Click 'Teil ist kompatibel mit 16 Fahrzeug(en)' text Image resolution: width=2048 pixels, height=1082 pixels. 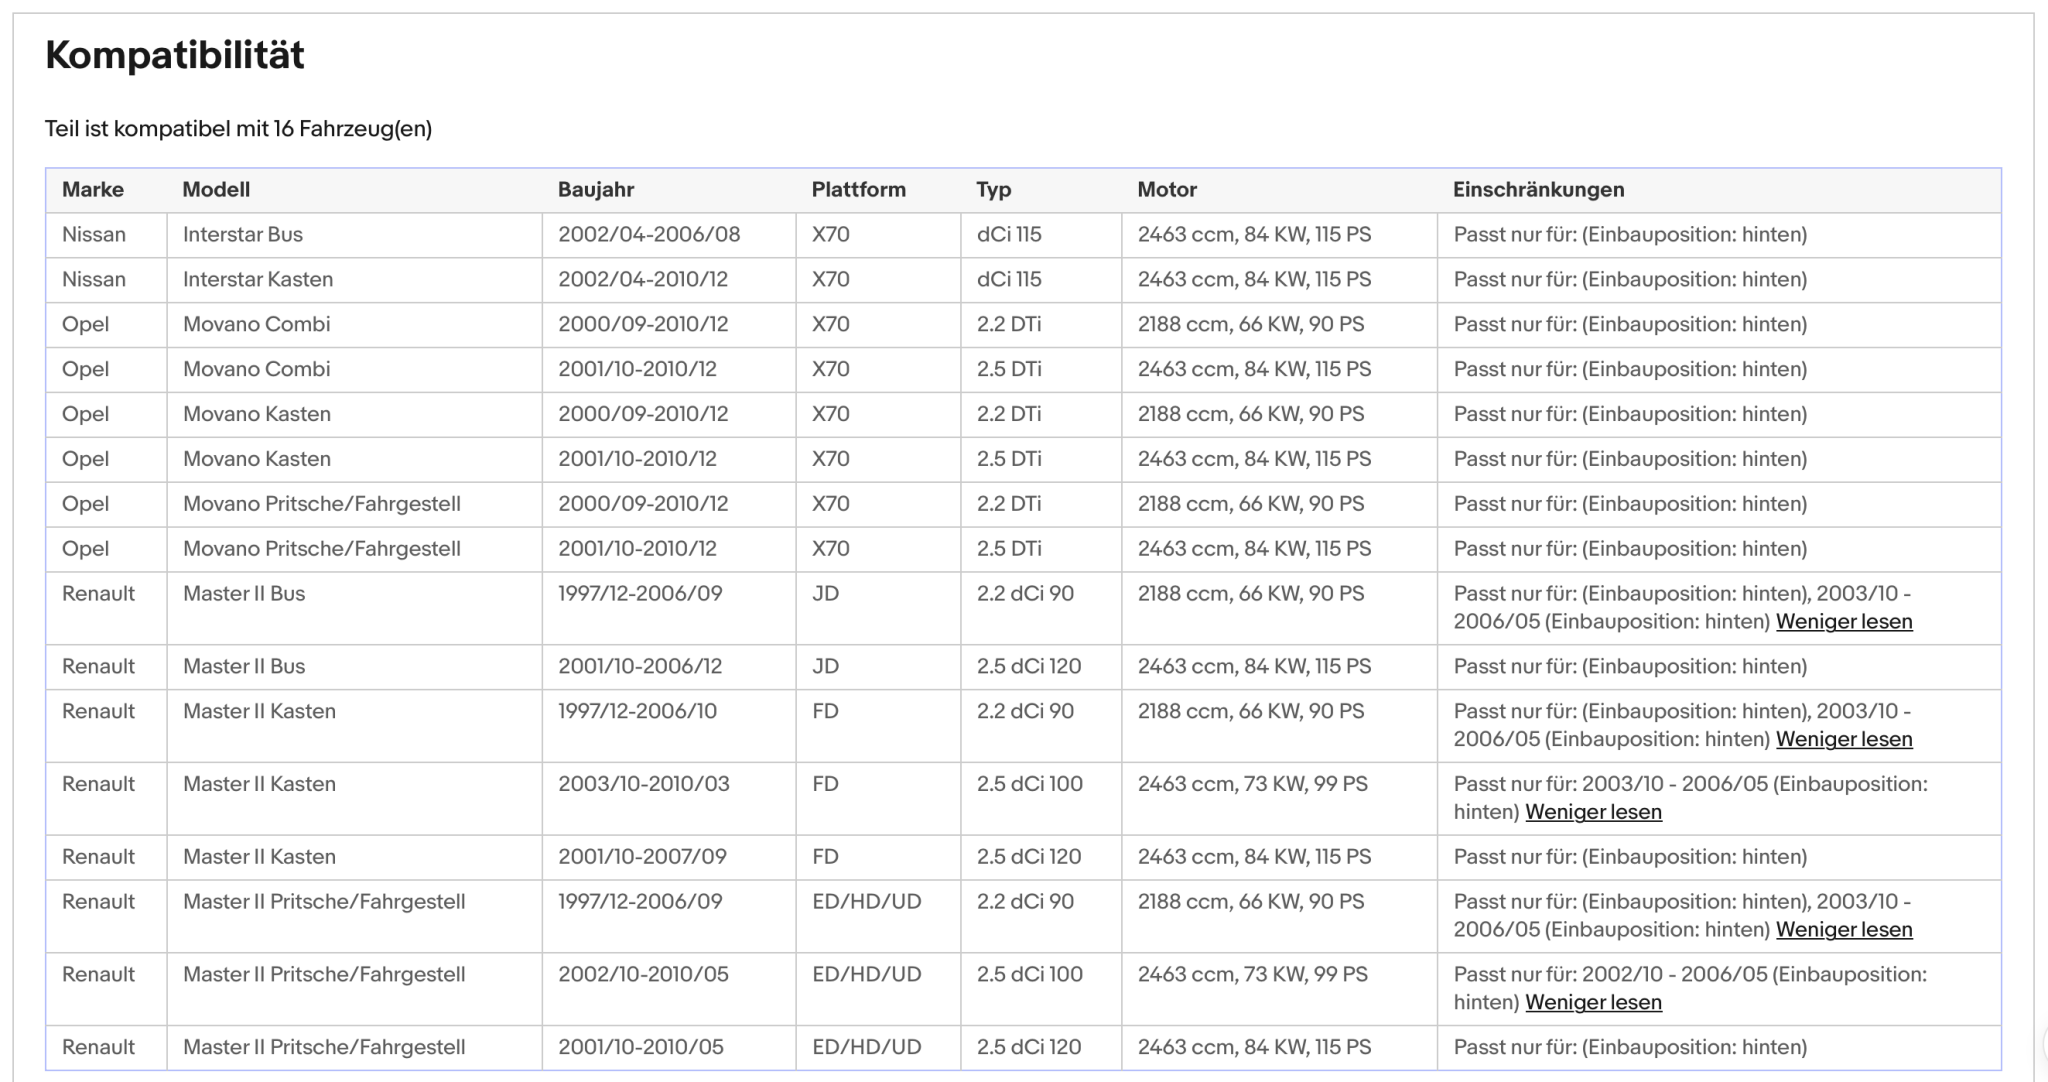(238, 129)
